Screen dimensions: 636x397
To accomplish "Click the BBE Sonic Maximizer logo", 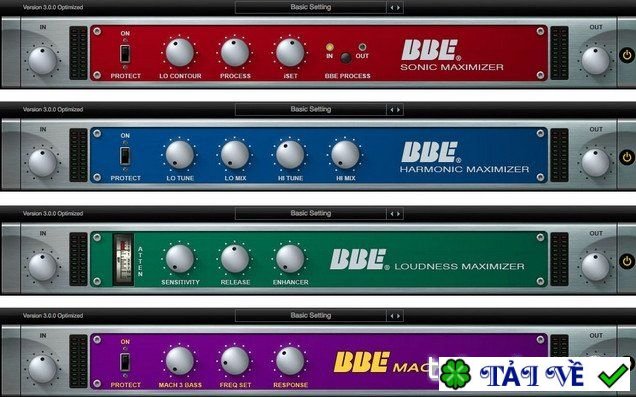I will tap(430, 50).
